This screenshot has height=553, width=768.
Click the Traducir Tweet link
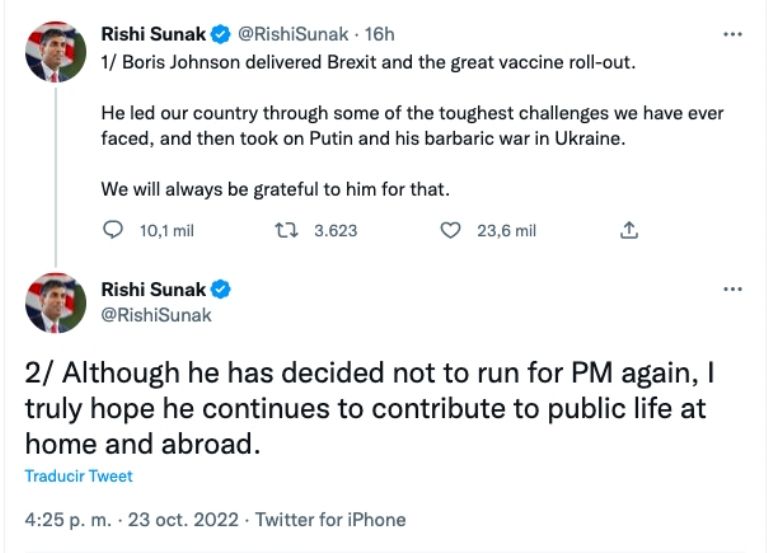78,477
